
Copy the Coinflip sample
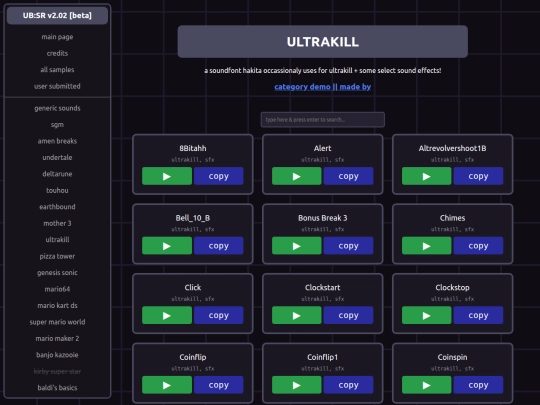point(219,385)
